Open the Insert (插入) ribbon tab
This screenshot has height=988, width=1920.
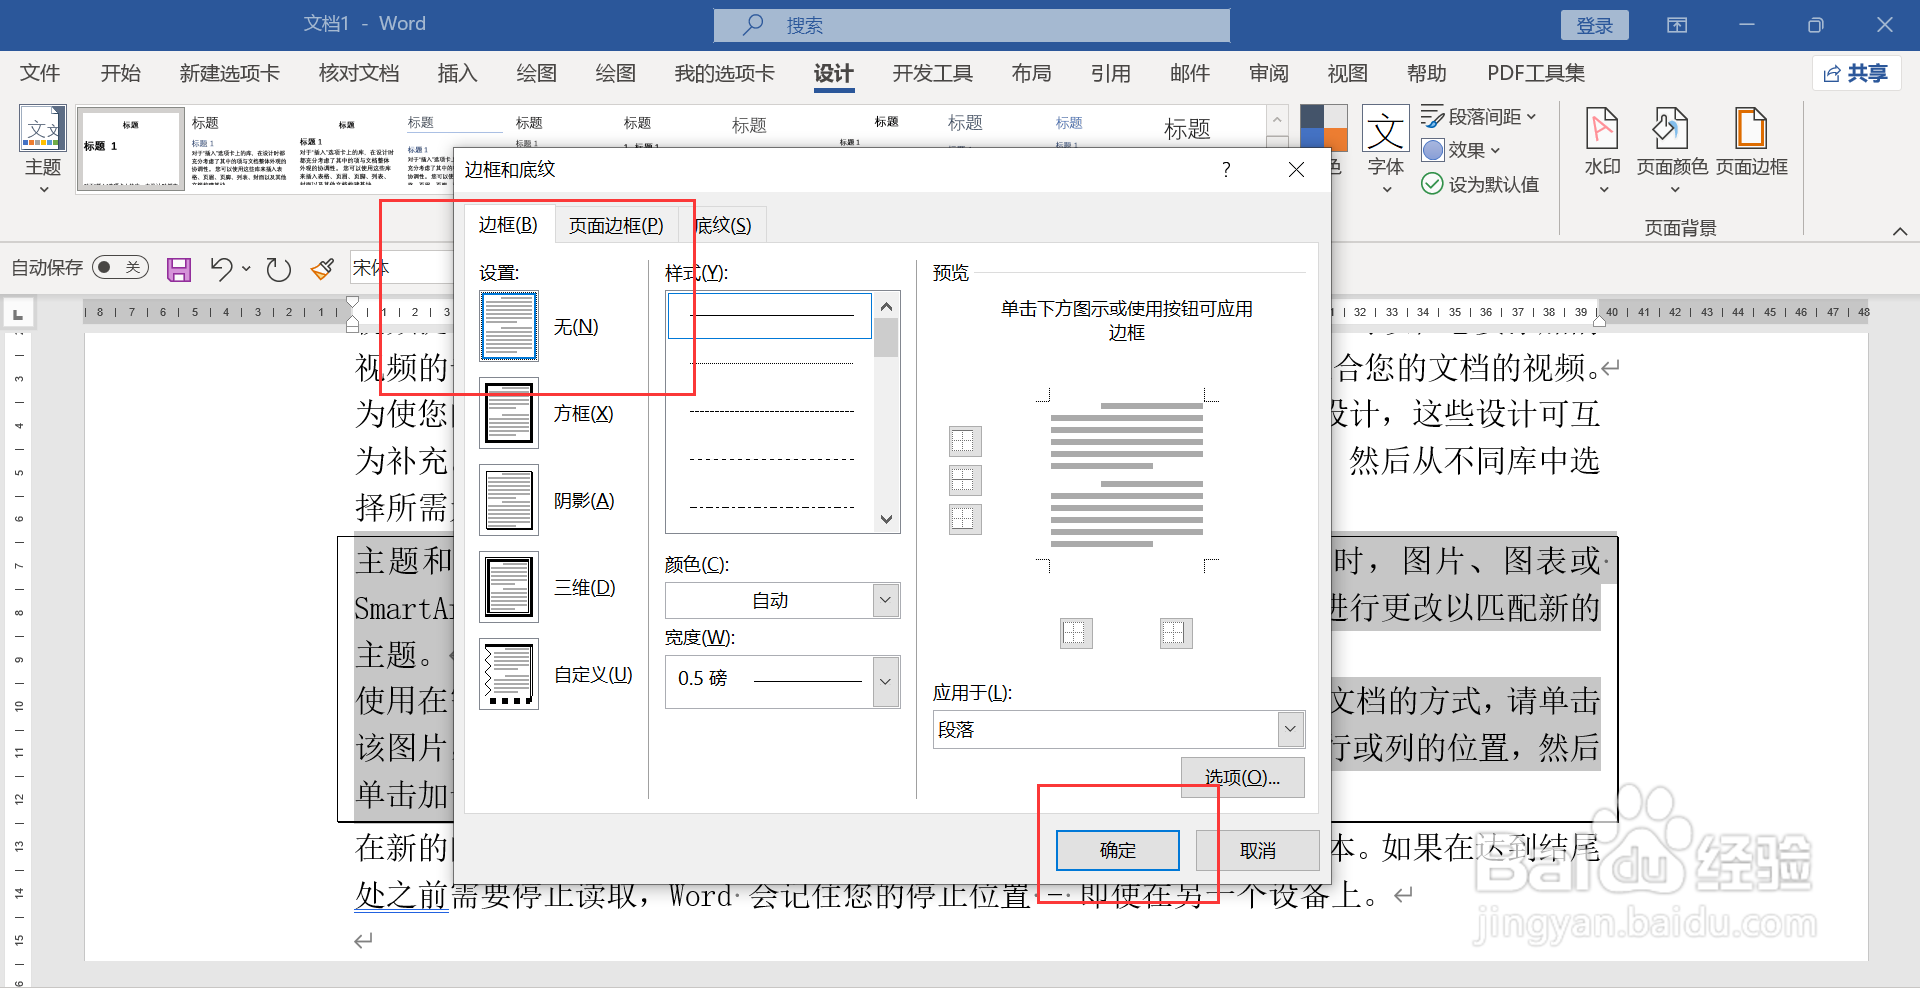pos(457,73)
